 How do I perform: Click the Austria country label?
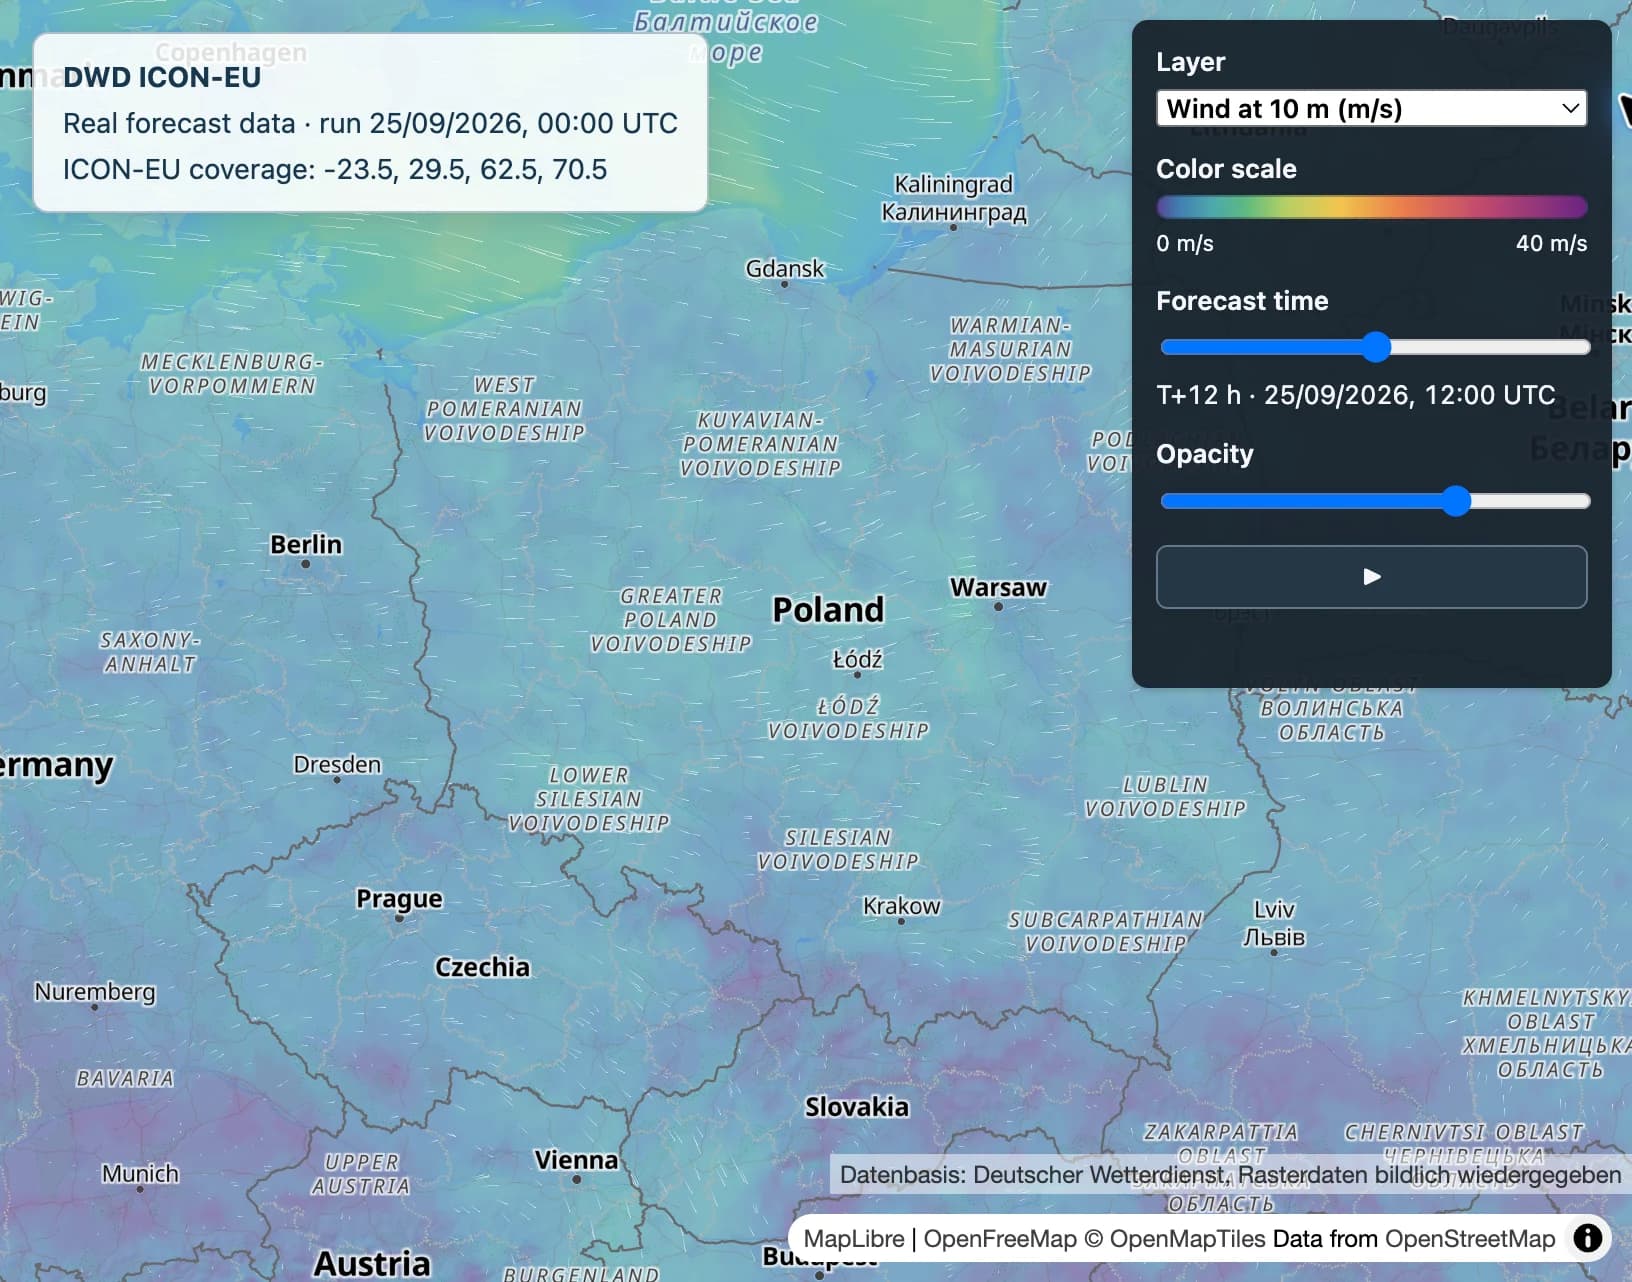(372, 1264)
